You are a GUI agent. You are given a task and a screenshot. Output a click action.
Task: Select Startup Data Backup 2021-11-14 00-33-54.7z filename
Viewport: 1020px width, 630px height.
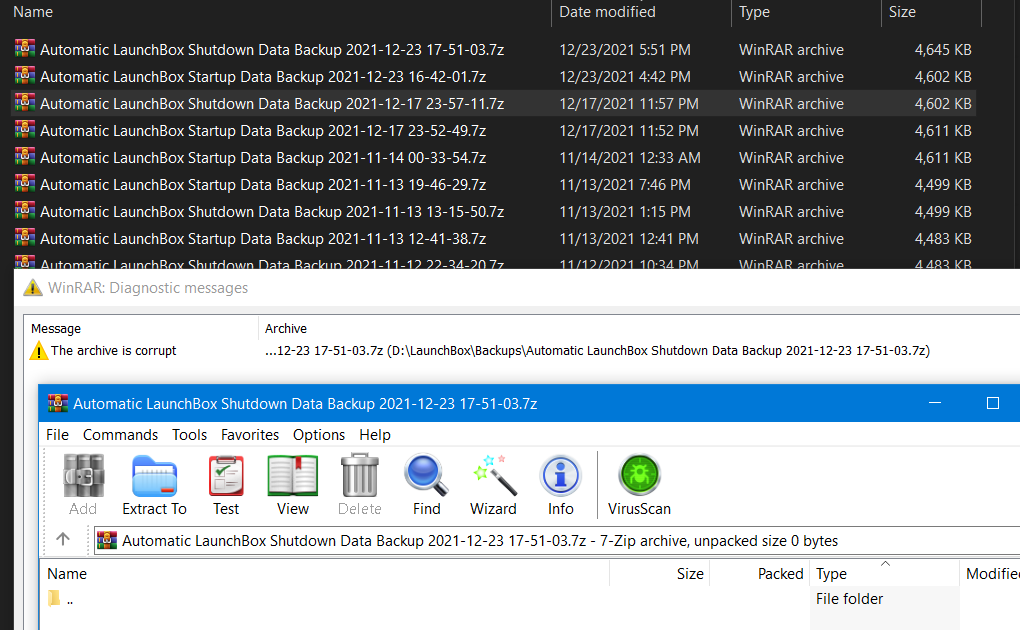point(263,158)
